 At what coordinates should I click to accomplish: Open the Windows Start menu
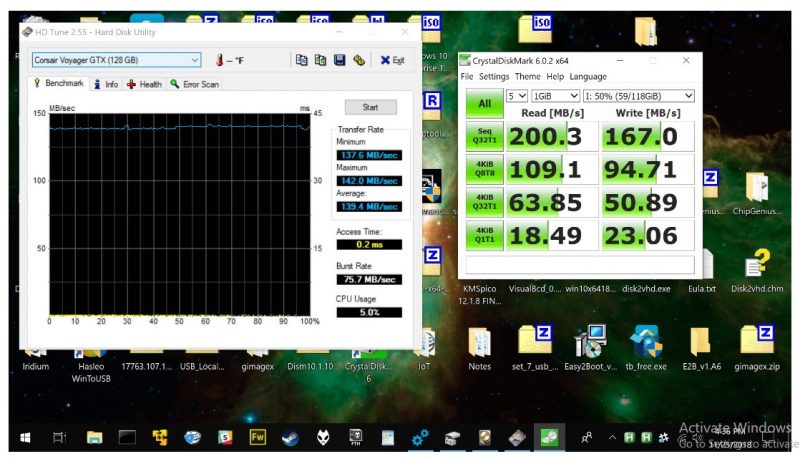[x=25, y=438]
